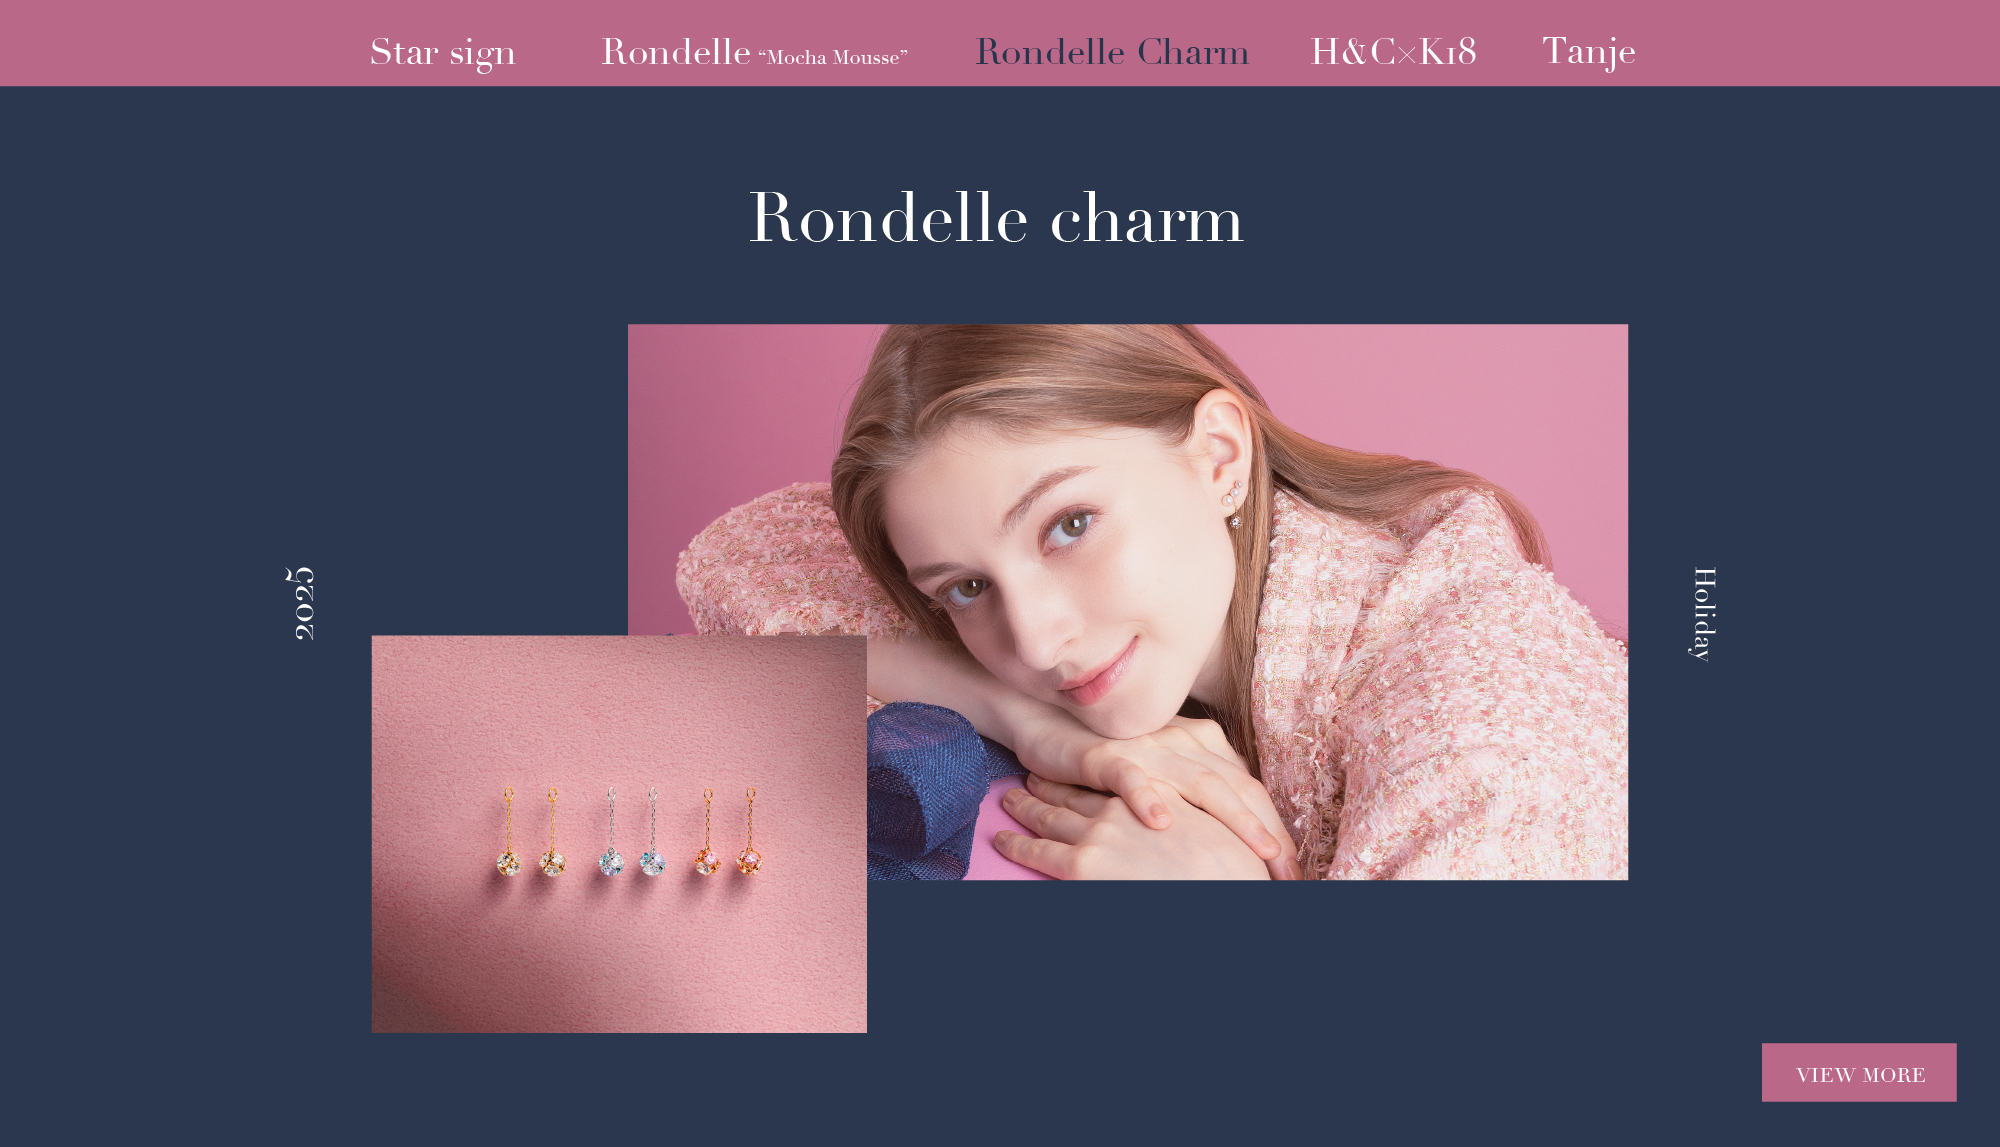Click the rightmost pink charm earring
This screenshot has width=2000, height=1147.
pyautogui.click(x=750, y=833)
